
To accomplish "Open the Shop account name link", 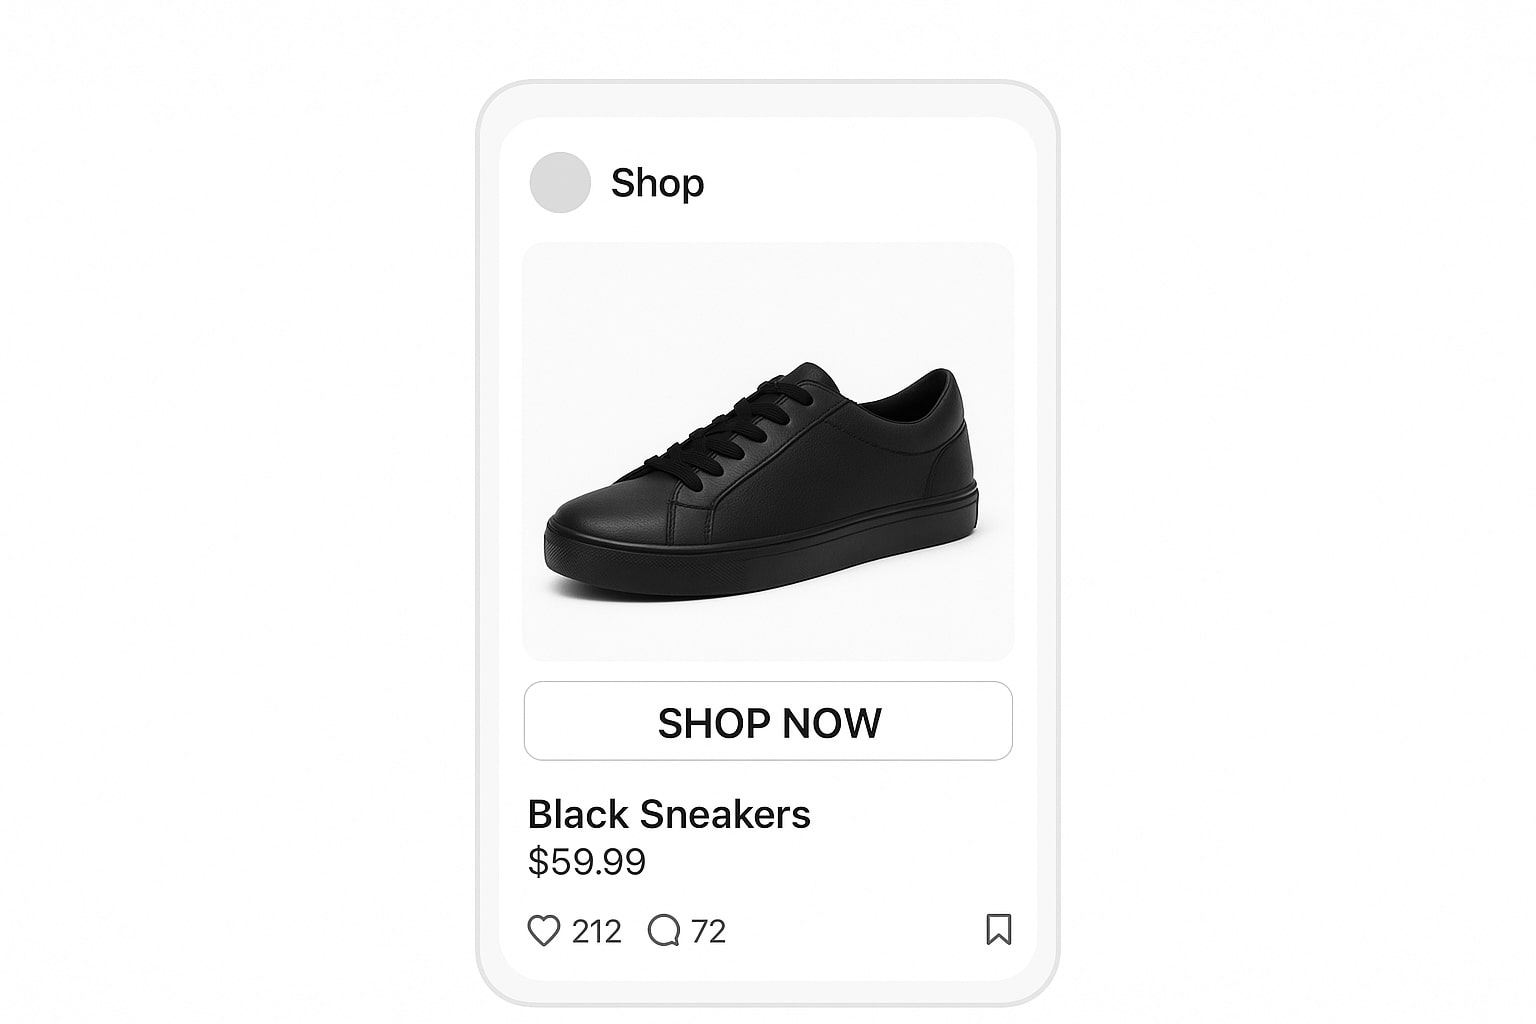I will (x=657, y=183).
